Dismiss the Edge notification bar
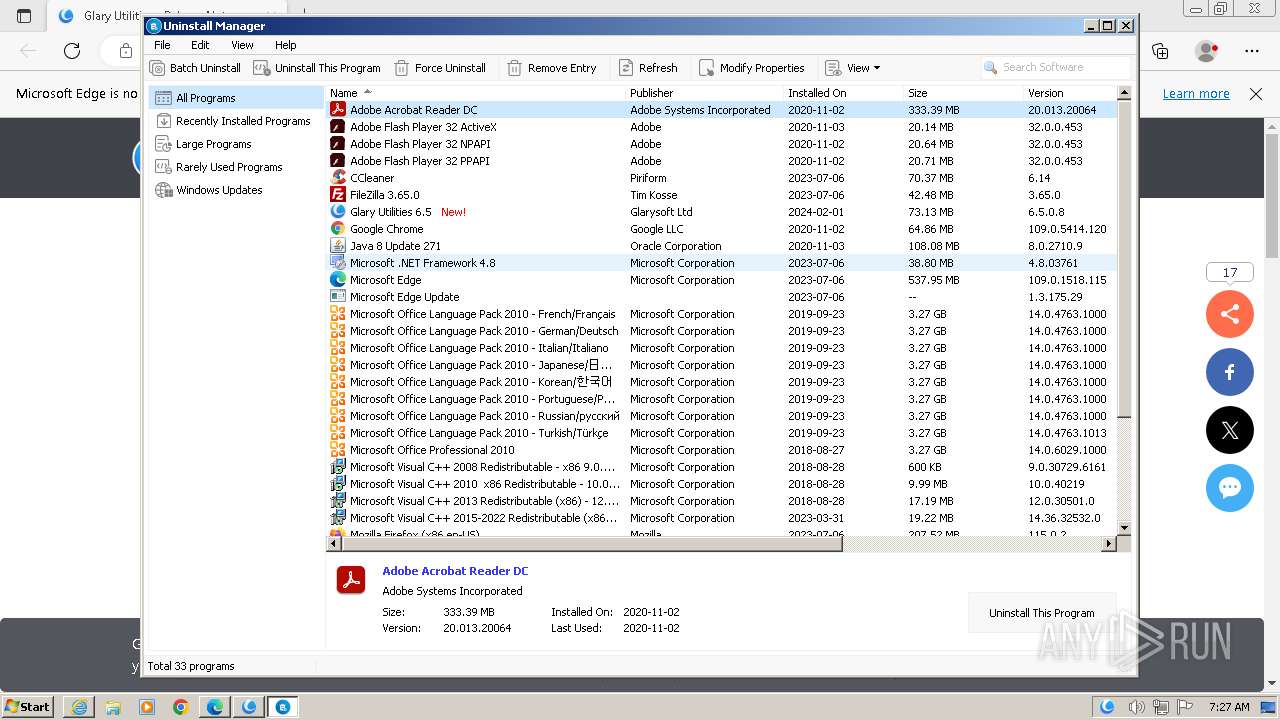 tap(1256, 93)
